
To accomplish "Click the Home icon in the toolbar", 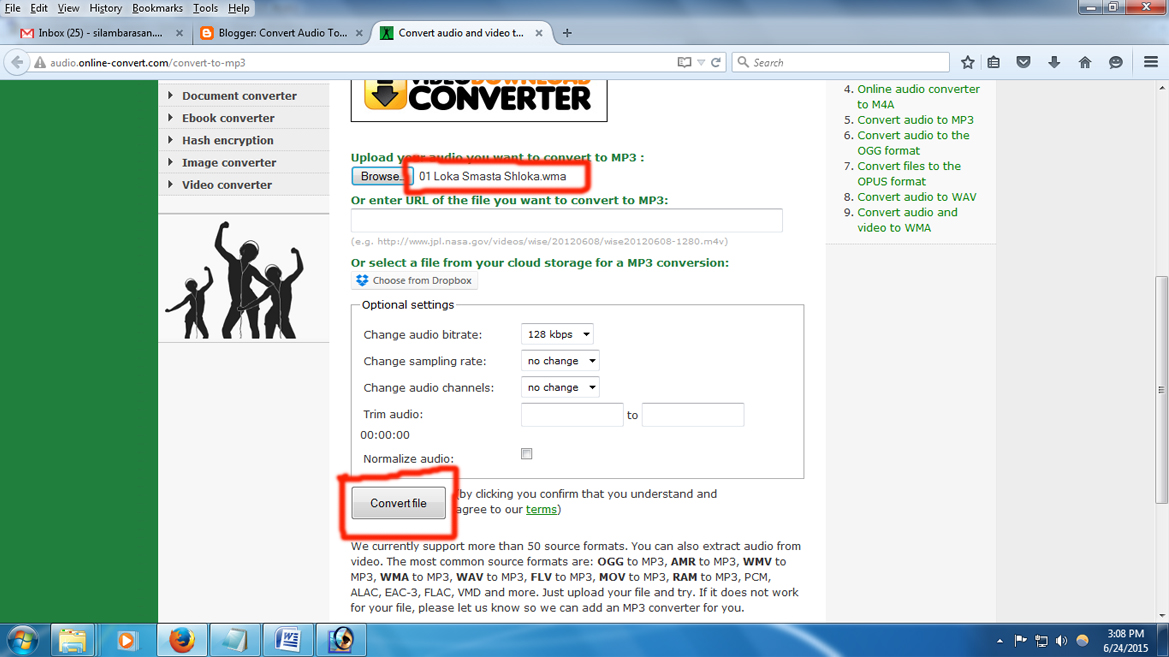I will point(1084,61).
